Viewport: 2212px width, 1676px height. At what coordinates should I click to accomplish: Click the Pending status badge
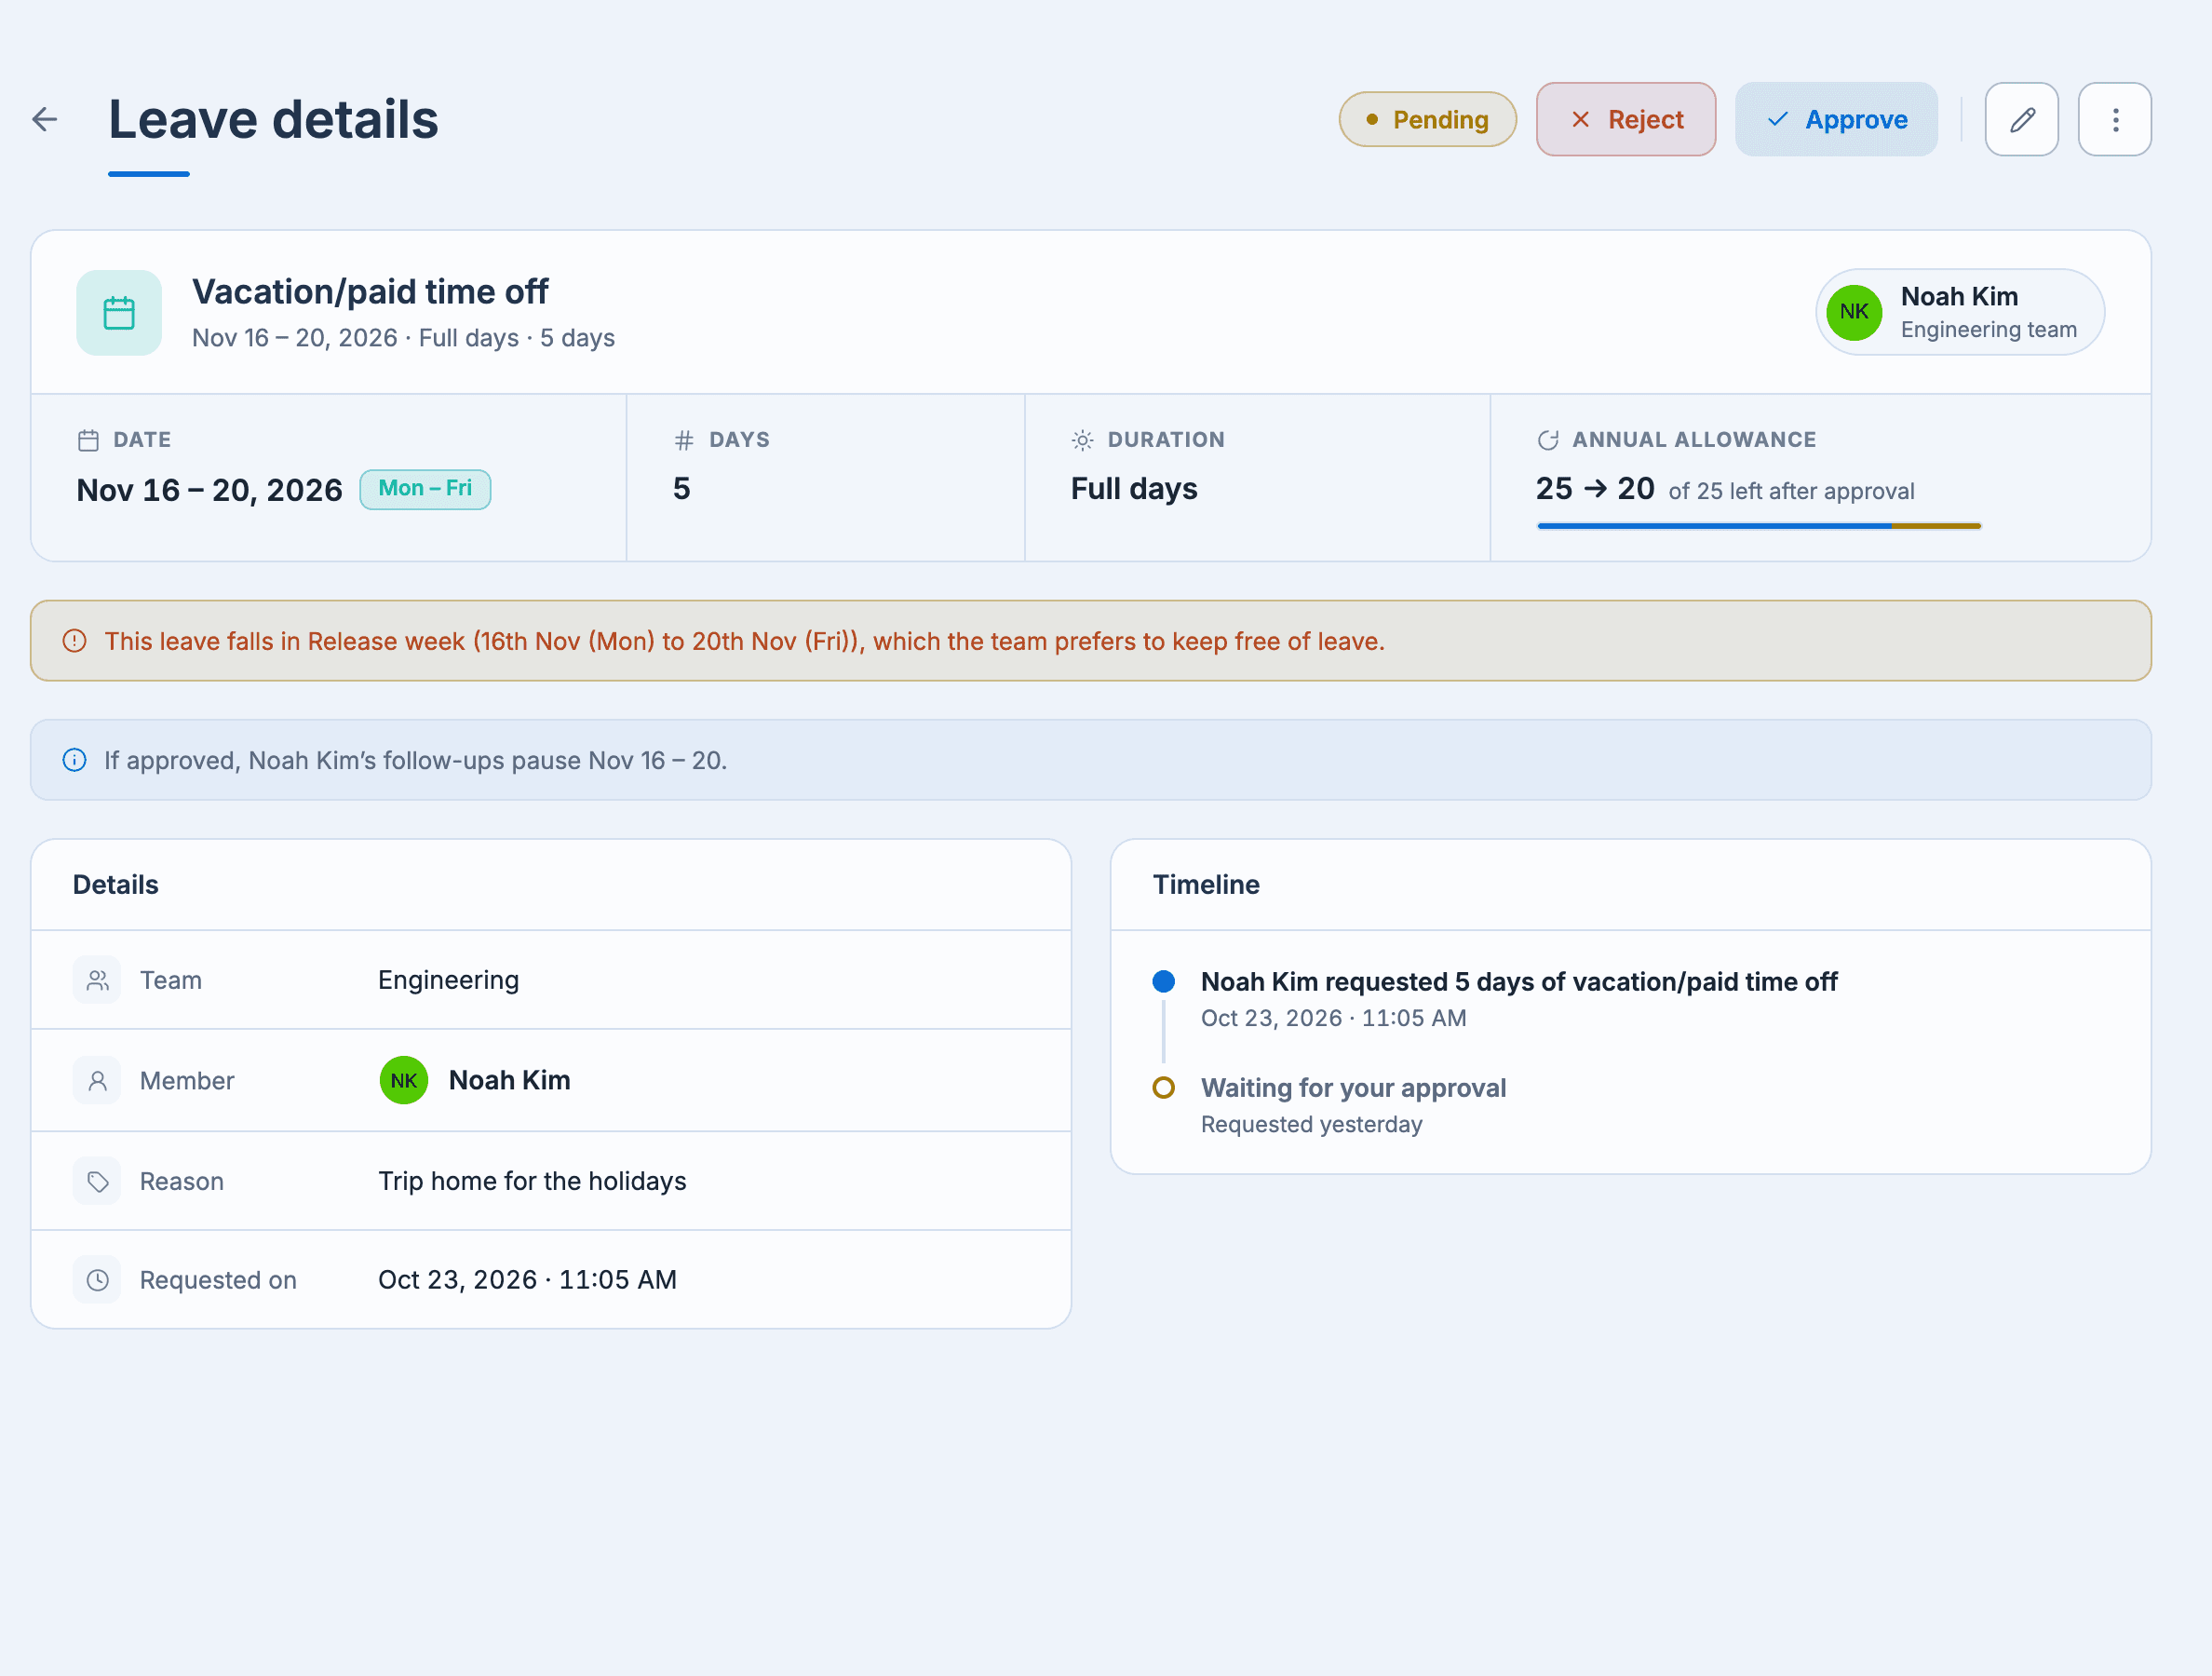click(x=1427, y=120)
